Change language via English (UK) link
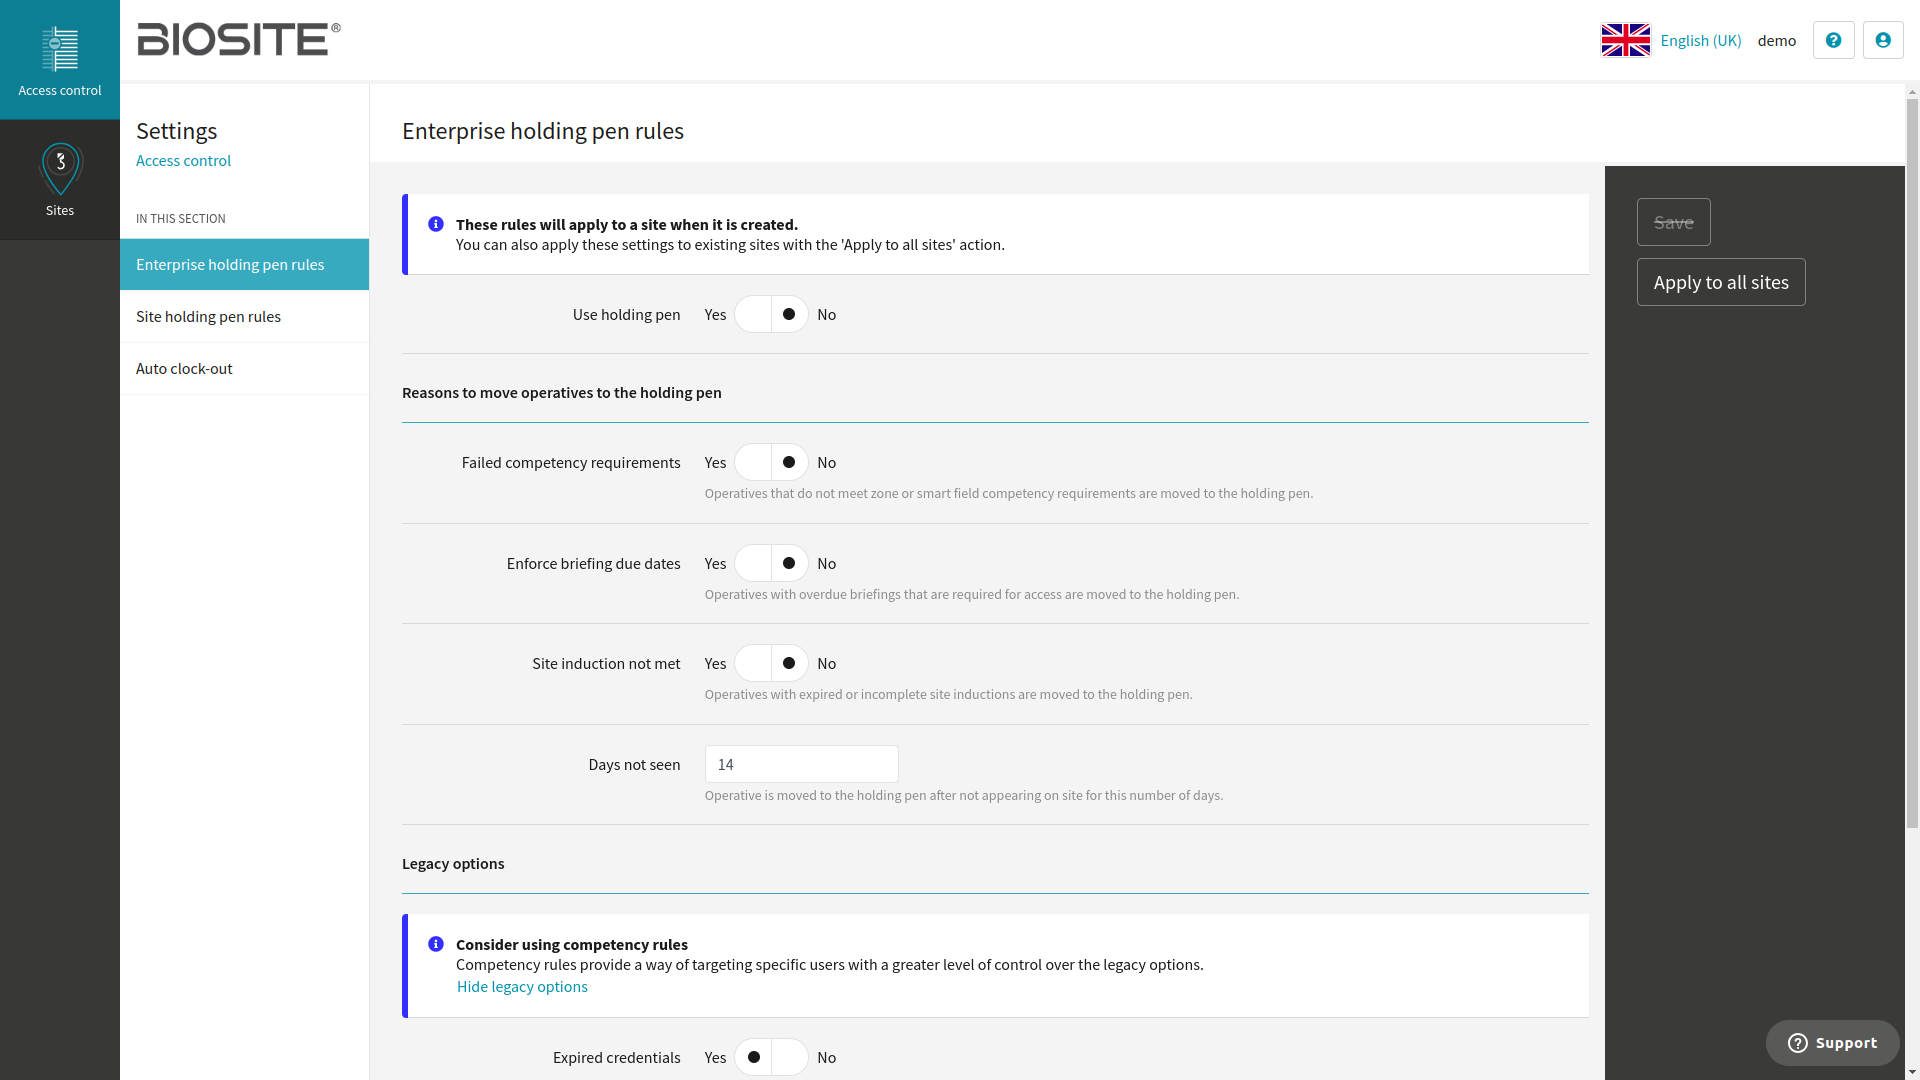Image resolution: width=1920 pixels, height=1080 pixels. 1701,40
